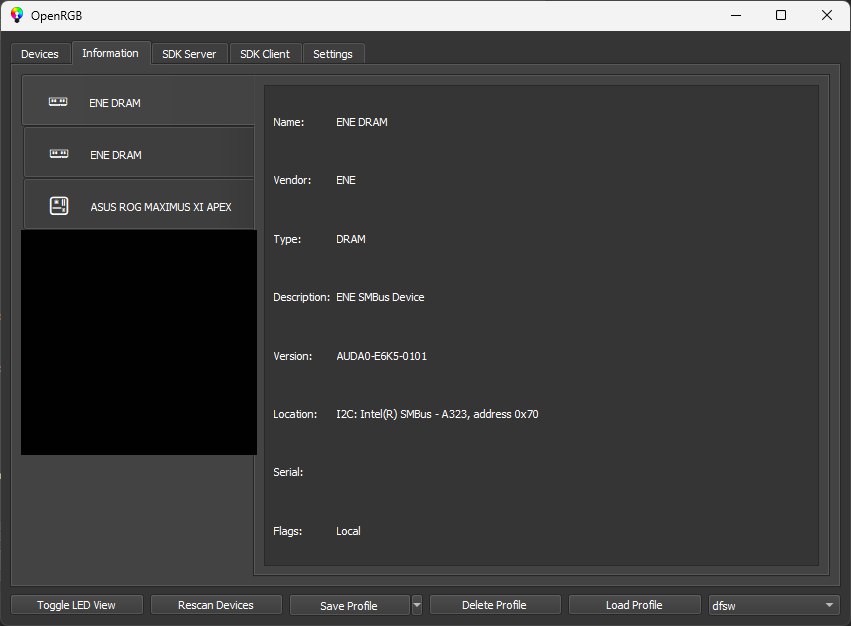Maximize the OpenRGB window
The width and height of the screenshot is (851, 626).
[781, 15]
